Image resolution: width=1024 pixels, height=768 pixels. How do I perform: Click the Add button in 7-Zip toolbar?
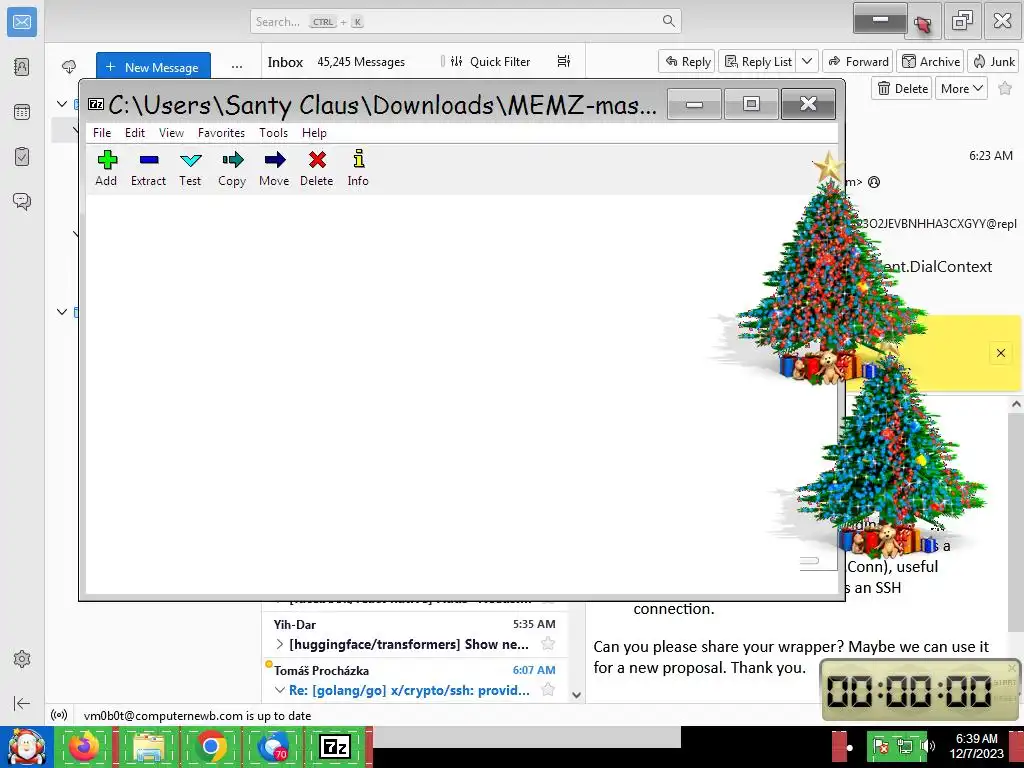(x=106, y=168)
